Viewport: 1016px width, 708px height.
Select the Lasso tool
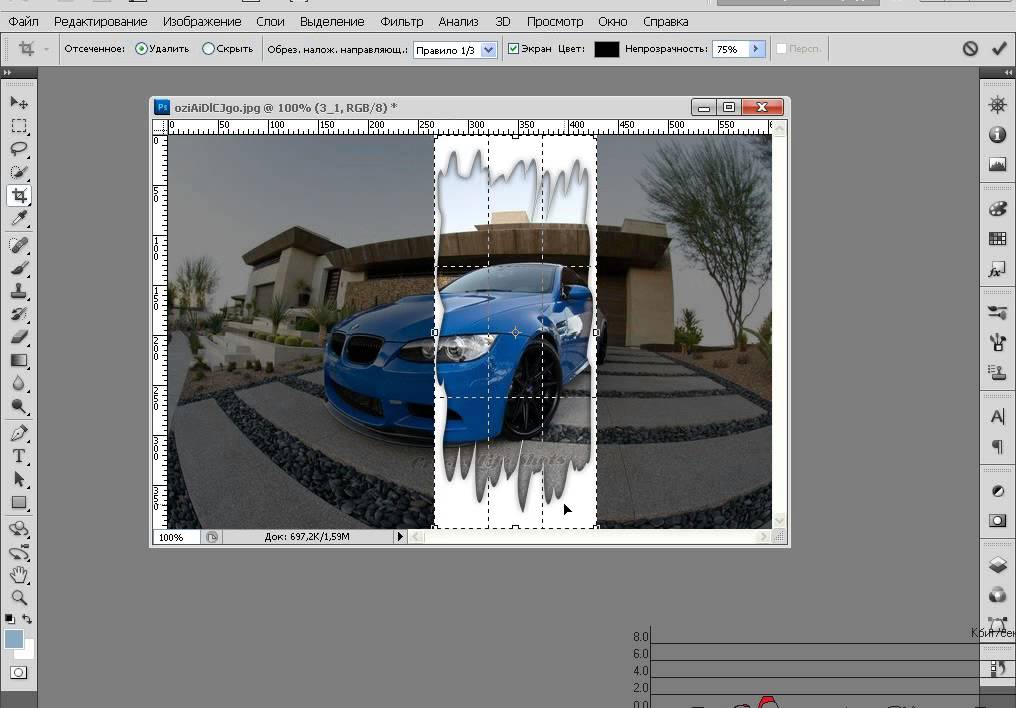coord(19,148)
